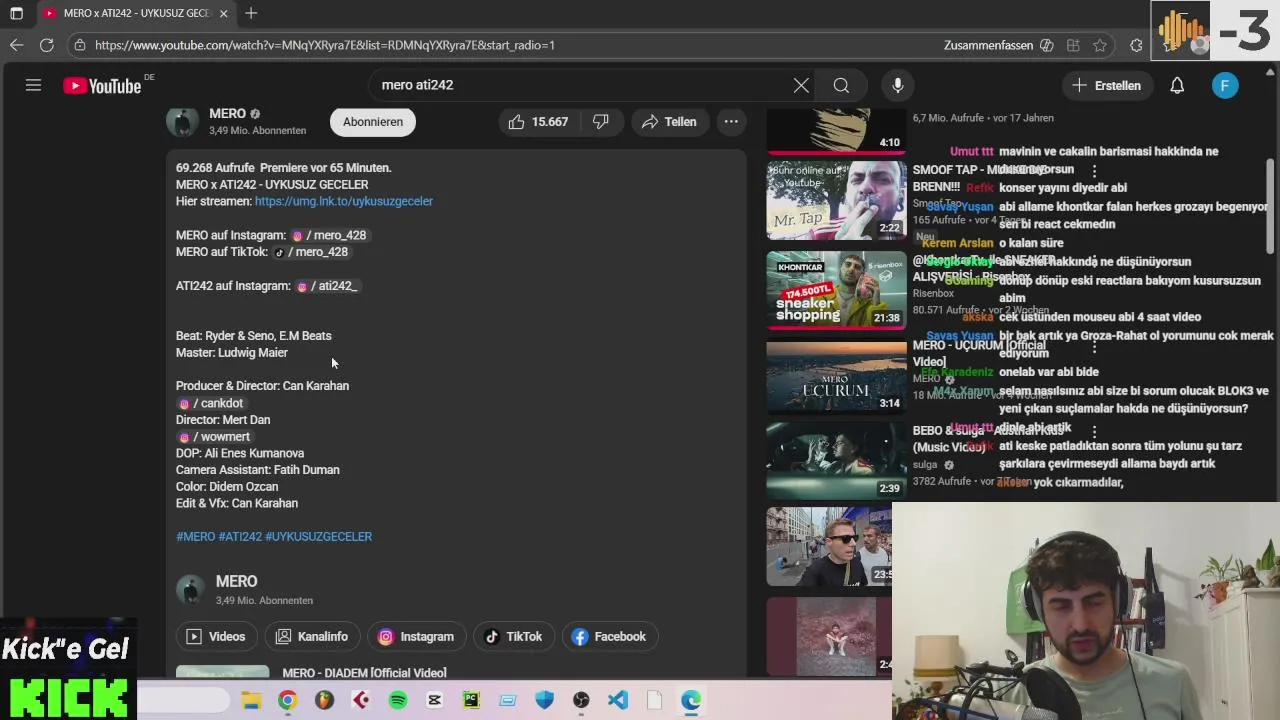Open File Explorer from the taskbar
Screen dimensions: 1280x720
pos(251,701)
